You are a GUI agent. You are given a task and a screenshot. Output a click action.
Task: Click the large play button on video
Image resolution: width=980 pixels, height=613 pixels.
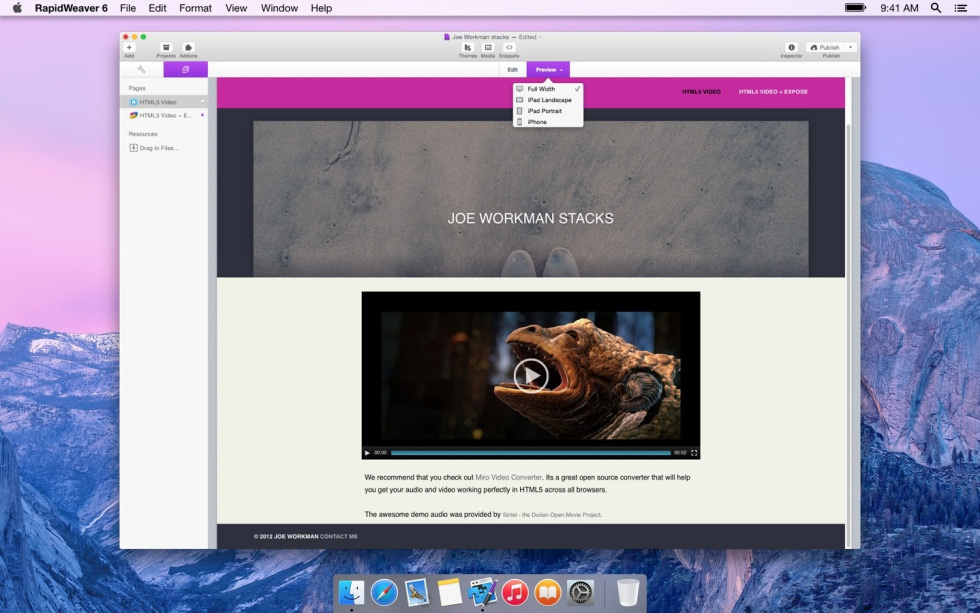531,376
